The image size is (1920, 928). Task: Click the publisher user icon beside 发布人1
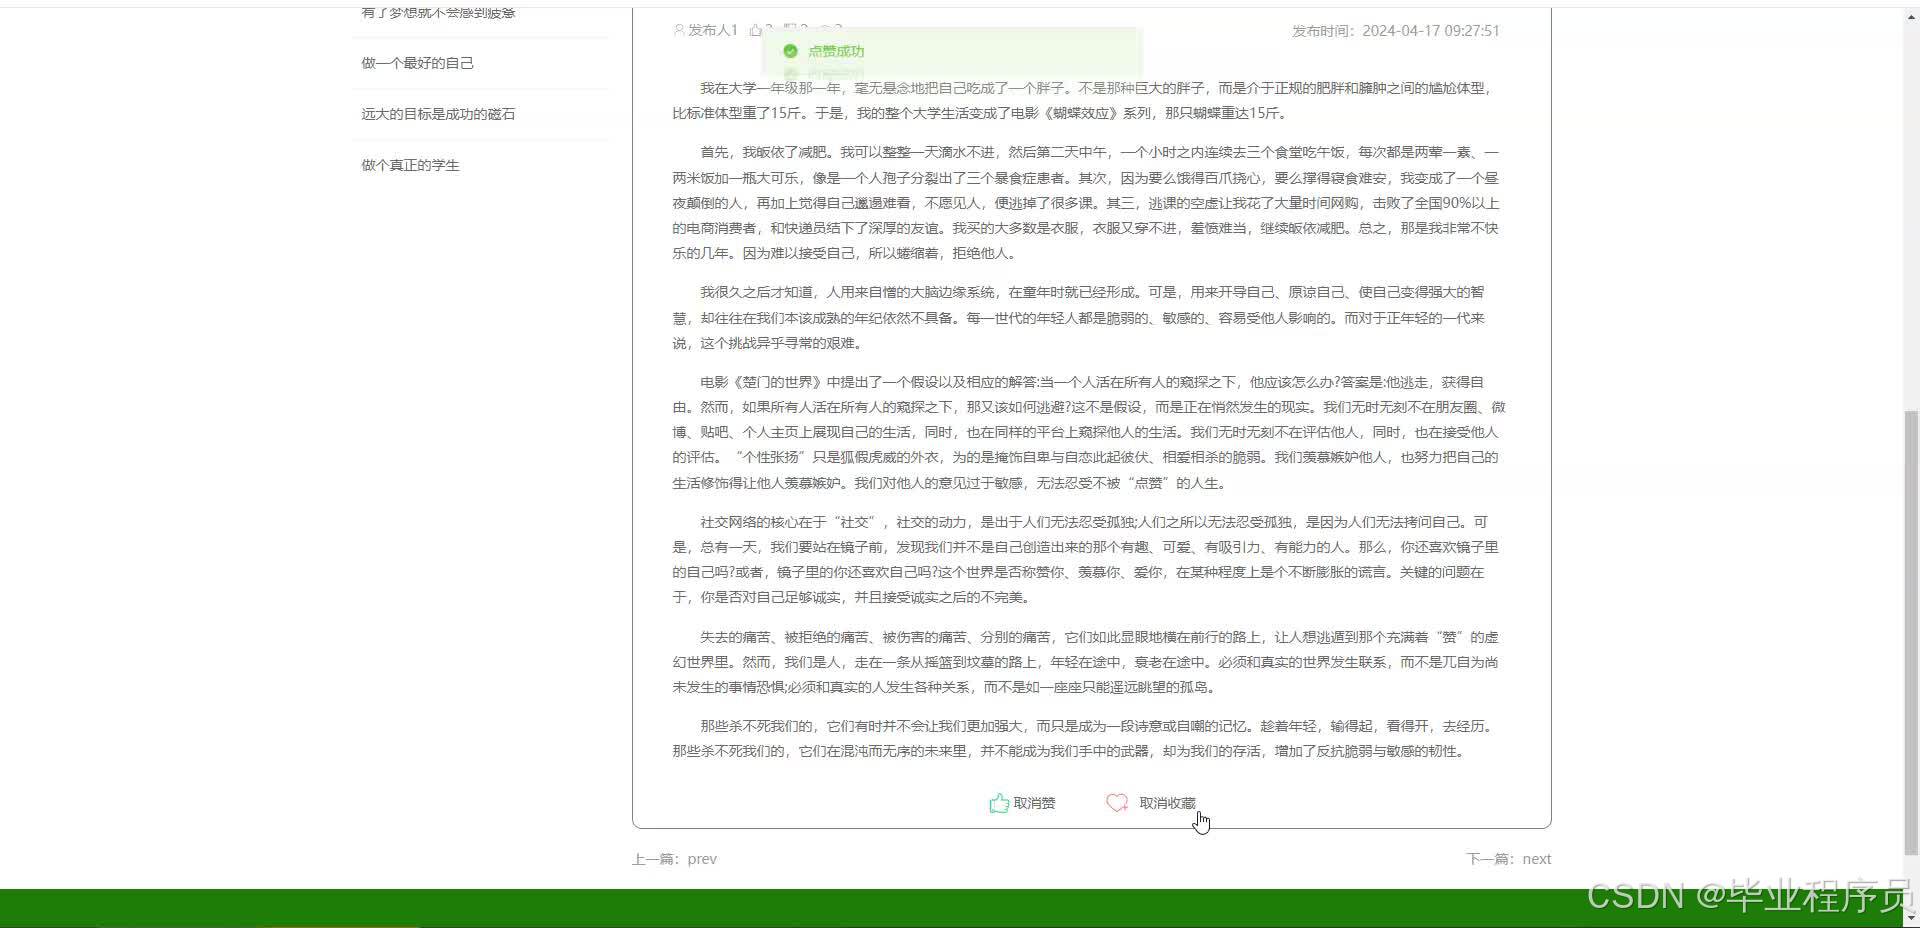(679, 30)
